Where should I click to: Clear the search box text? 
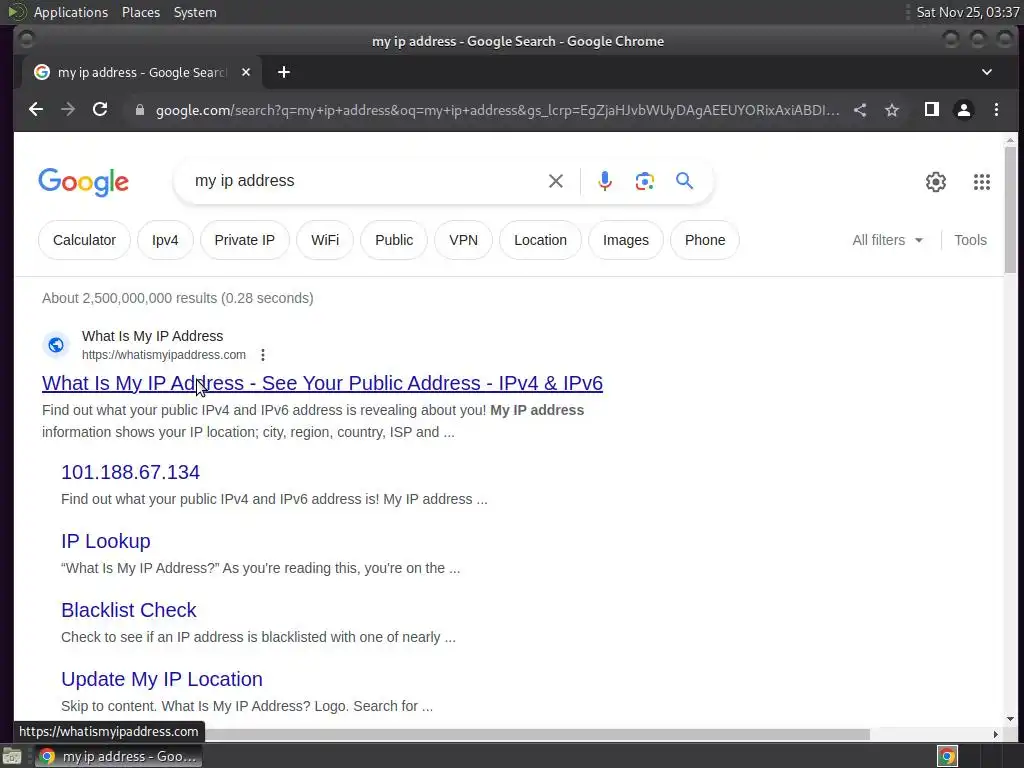[556, 181]
